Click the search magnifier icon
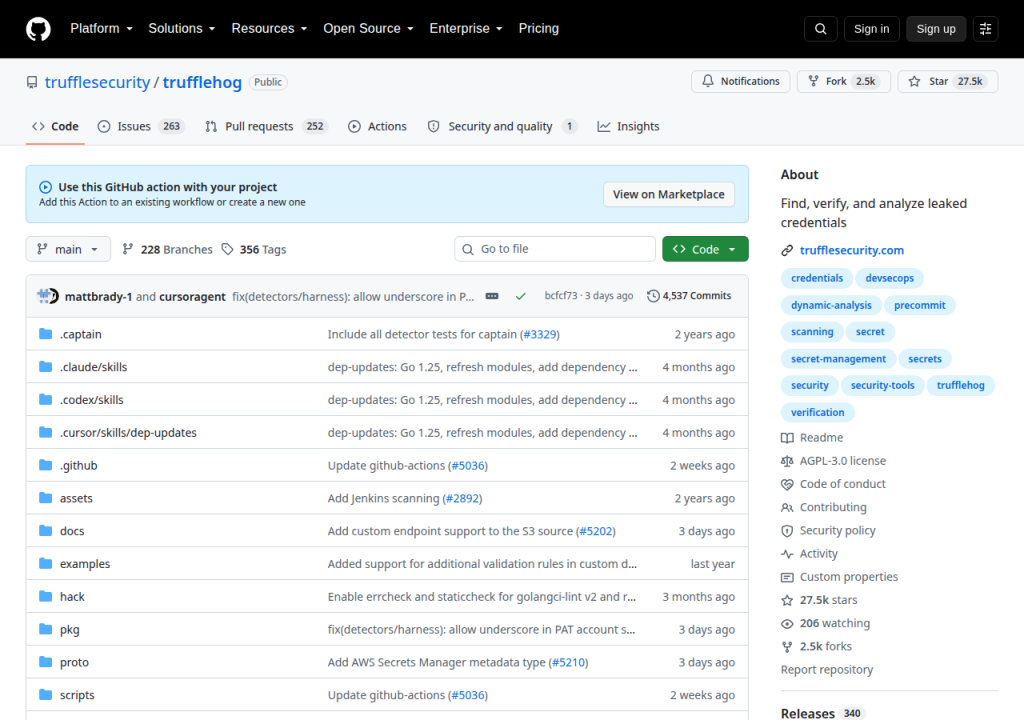This screenshot has width=1024, height=720. coord(820,29)
